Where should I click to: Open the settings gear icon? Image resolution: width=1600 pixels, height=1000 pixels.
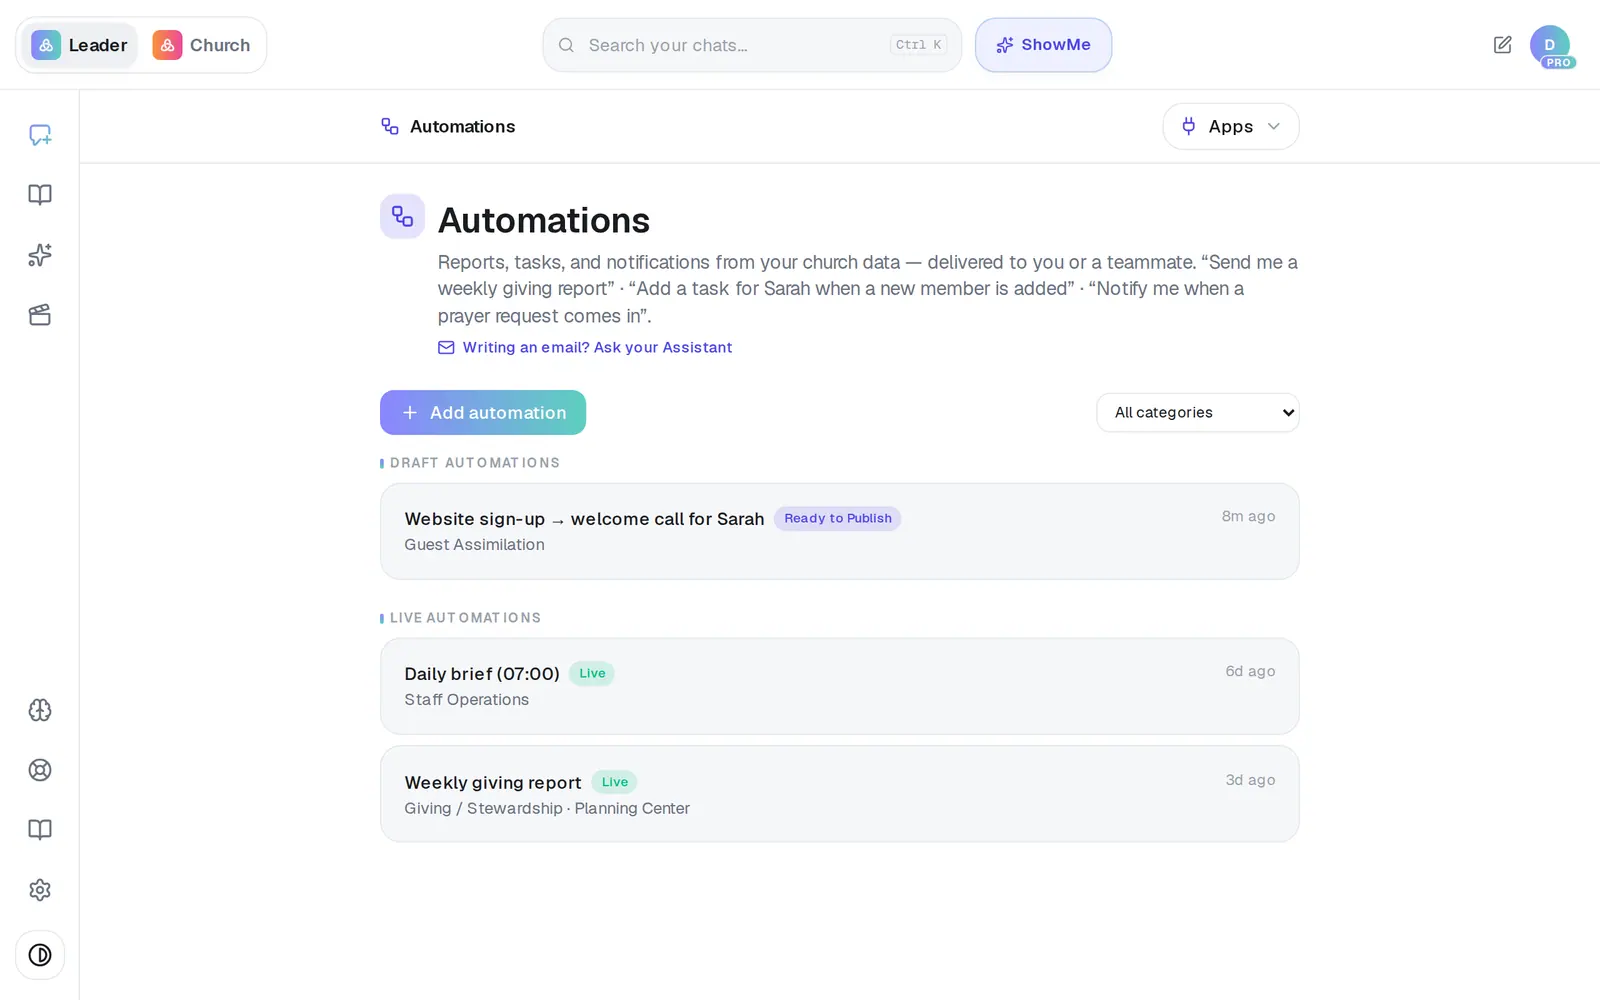[x=40, y=890]
